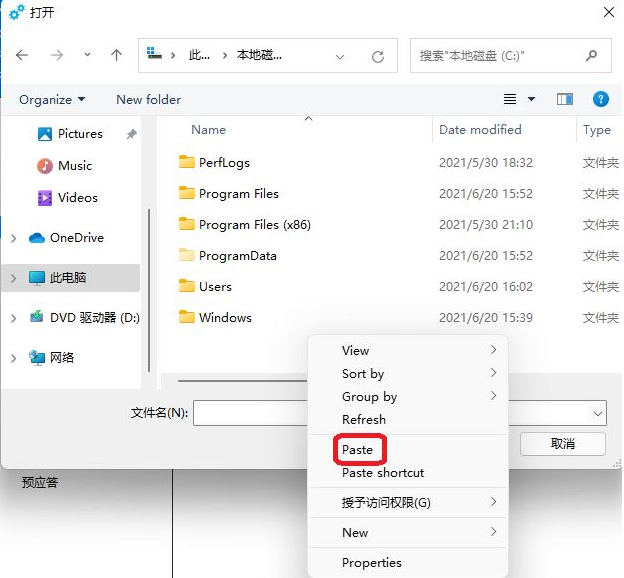
Task: Toggle the preview pane icon
Action: click(565, 99)
